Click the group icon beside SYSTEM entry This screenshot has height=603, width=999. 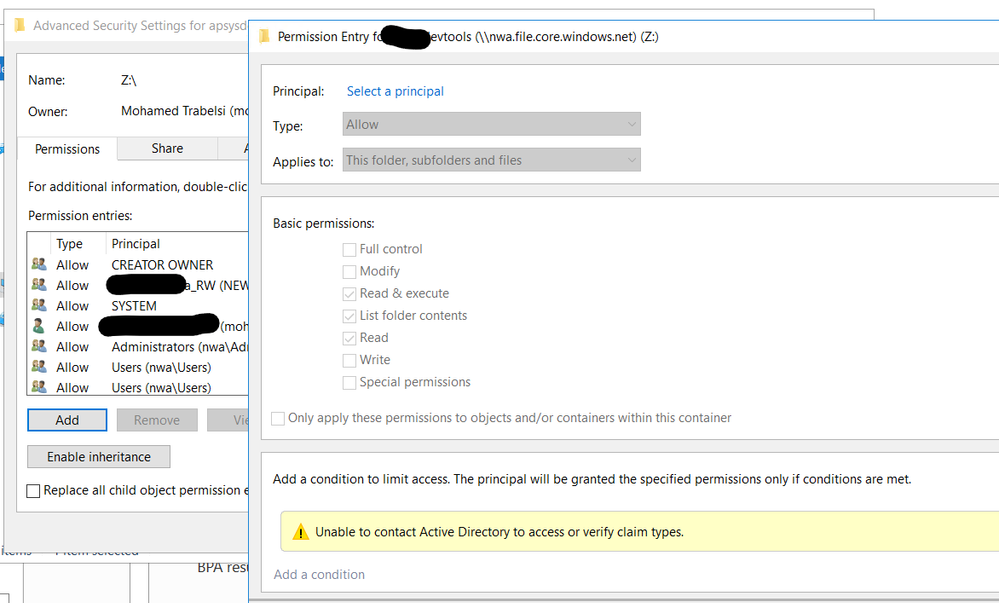(39, 305)
